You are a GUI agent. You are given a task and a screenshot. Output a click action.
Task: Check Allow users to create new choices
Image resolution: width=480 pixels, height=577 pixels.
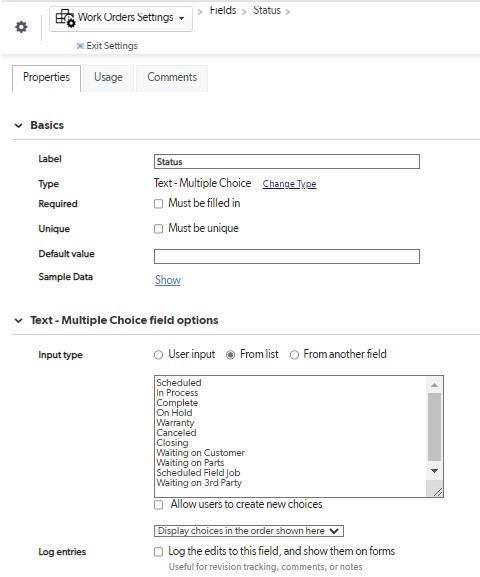[158, 505]
